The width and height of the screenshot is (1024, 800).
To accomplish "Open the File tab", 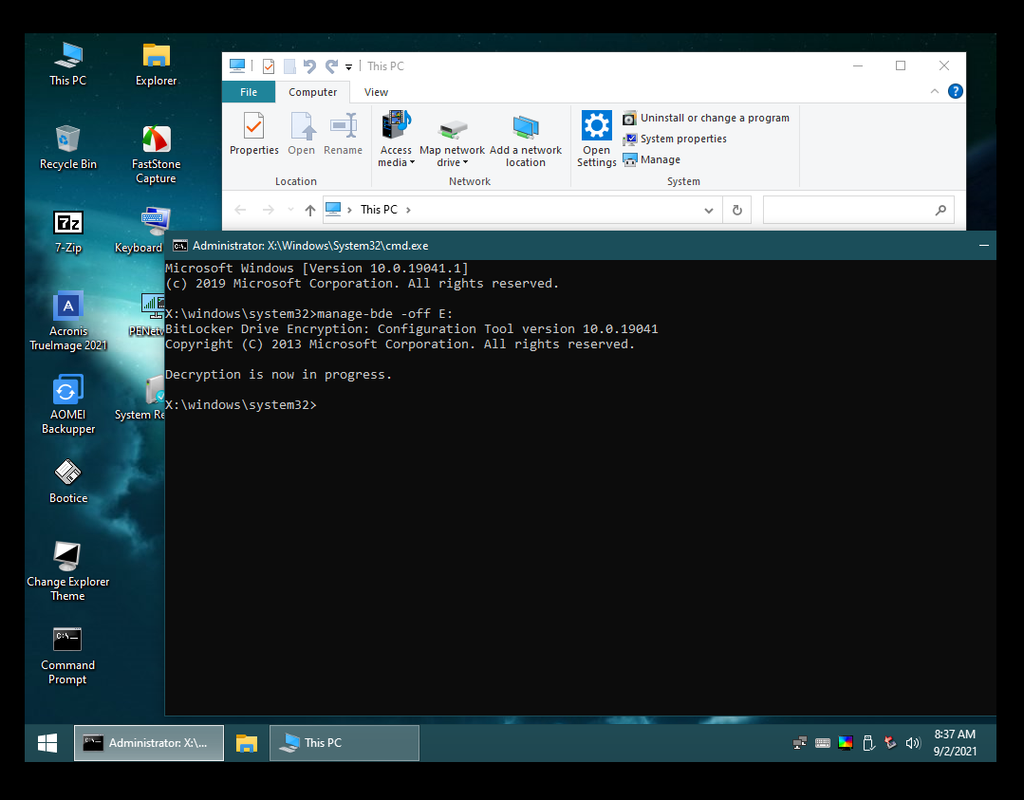I will 249,92.
